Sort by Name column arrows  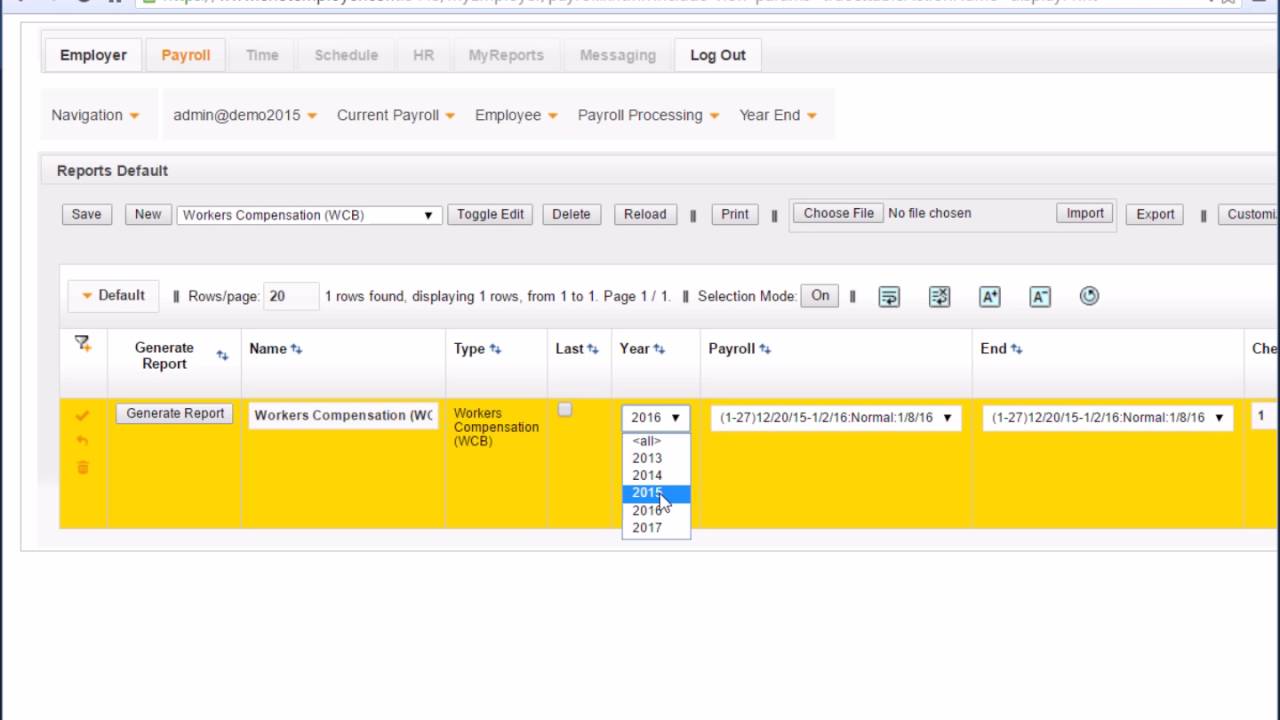pyautogui.click(x=296, y=349)
